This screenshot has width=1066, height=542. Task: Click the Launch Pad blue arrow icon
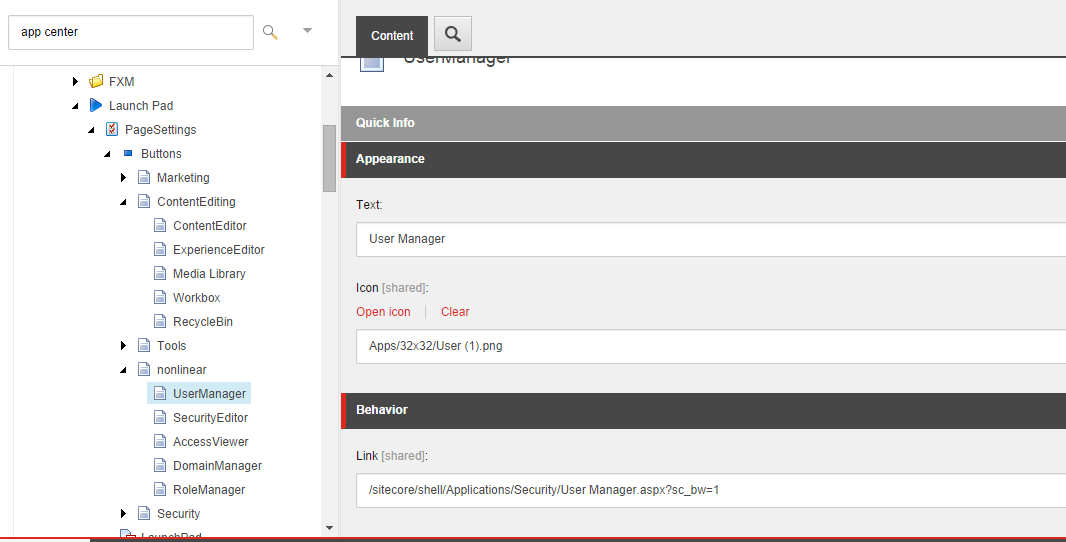[x=96, y=105]
